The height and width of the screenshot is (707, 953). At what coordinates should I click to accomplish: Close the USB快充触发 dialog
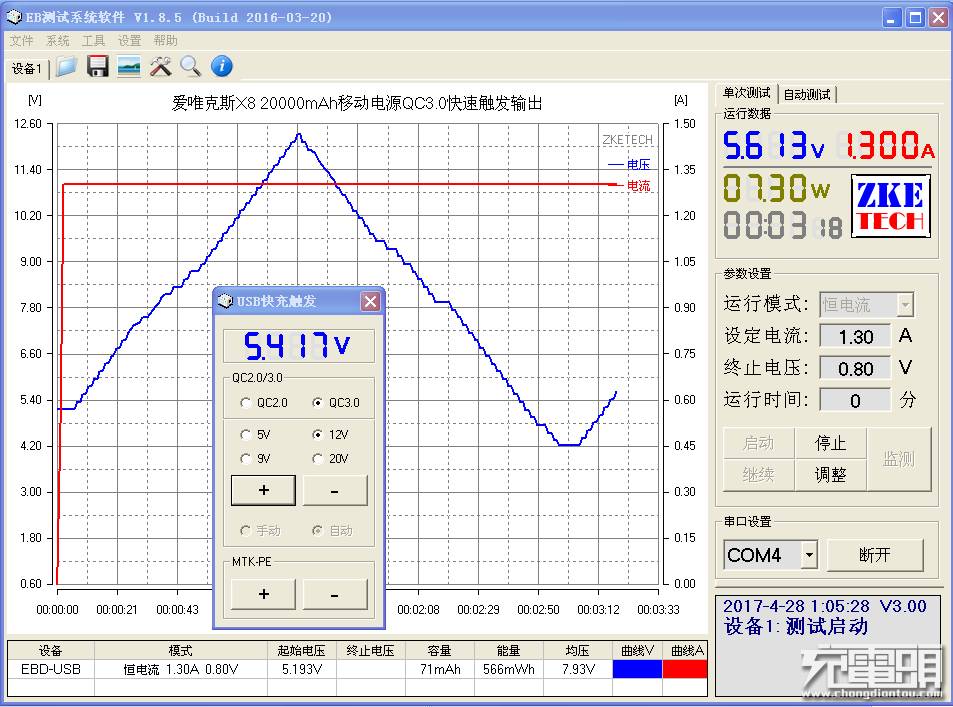[x=370, y=301]
